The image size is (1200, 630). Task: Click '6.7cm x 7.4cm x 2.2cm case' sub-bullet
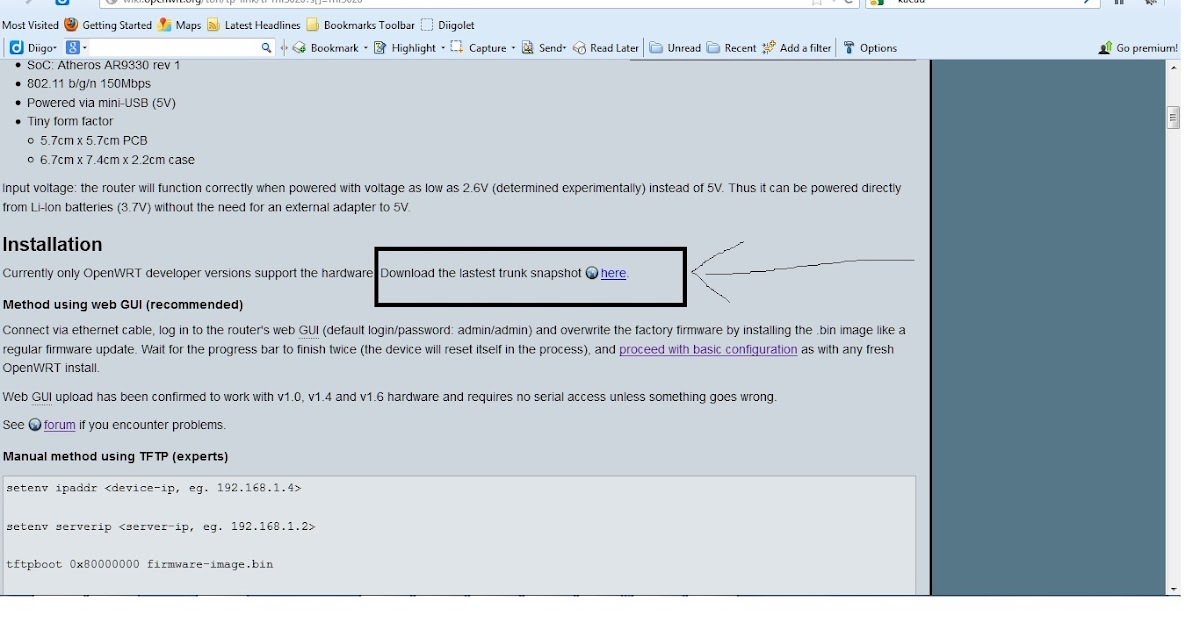coord(118,160)
